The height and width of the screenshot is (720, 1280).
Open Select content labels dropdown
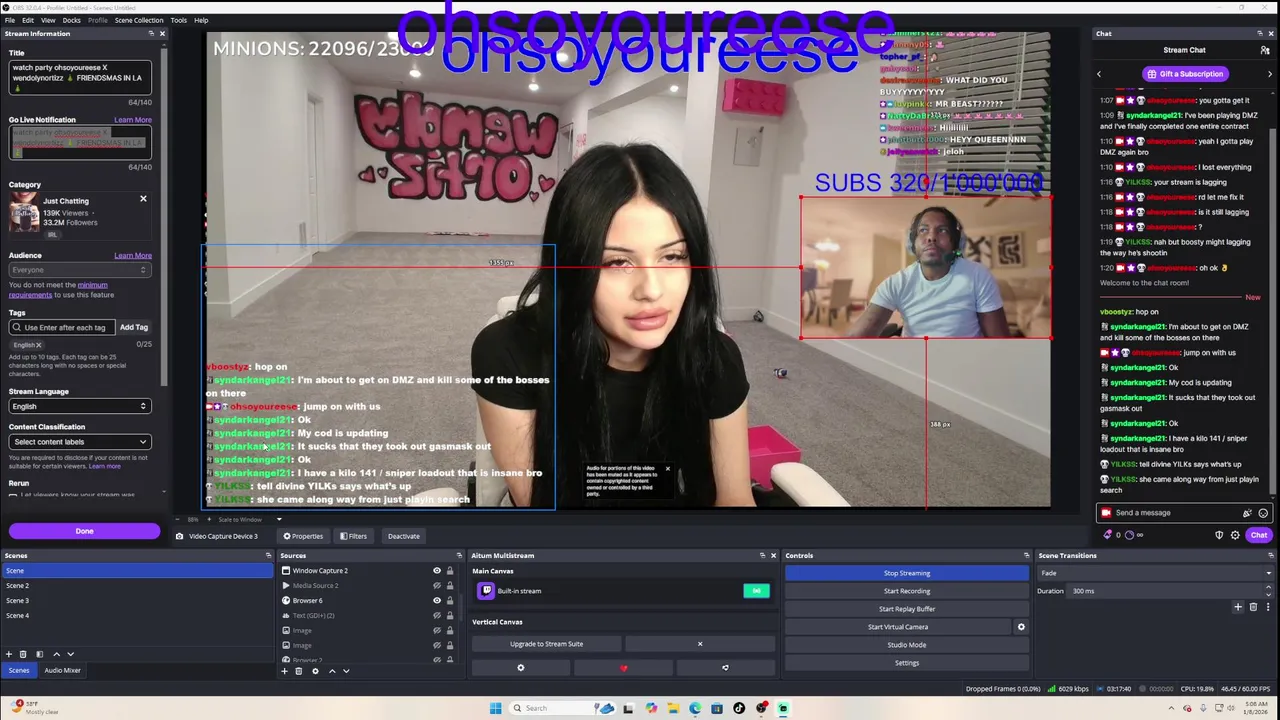pyautogui.click(x=80, y=442)
